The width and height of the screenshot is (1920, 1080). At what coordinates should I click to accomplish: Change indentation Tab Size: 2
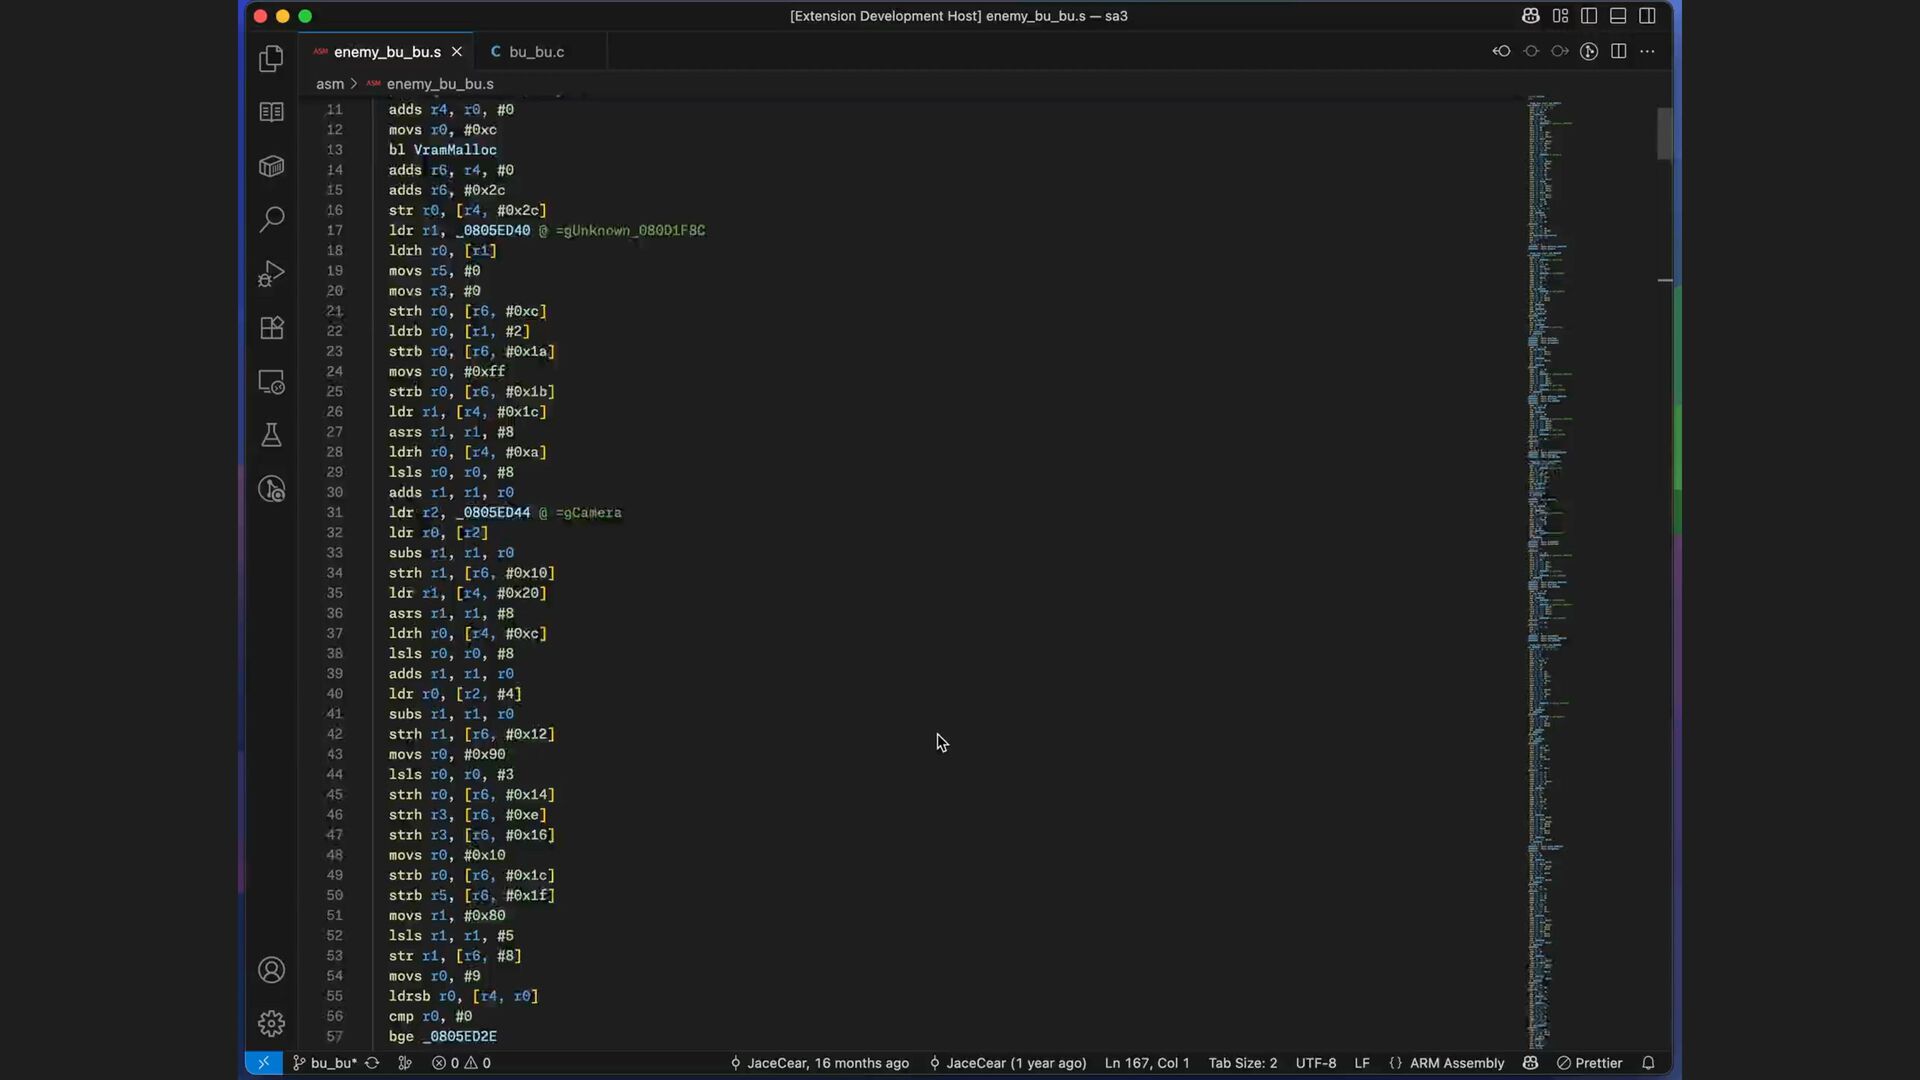(1243, 1063)
